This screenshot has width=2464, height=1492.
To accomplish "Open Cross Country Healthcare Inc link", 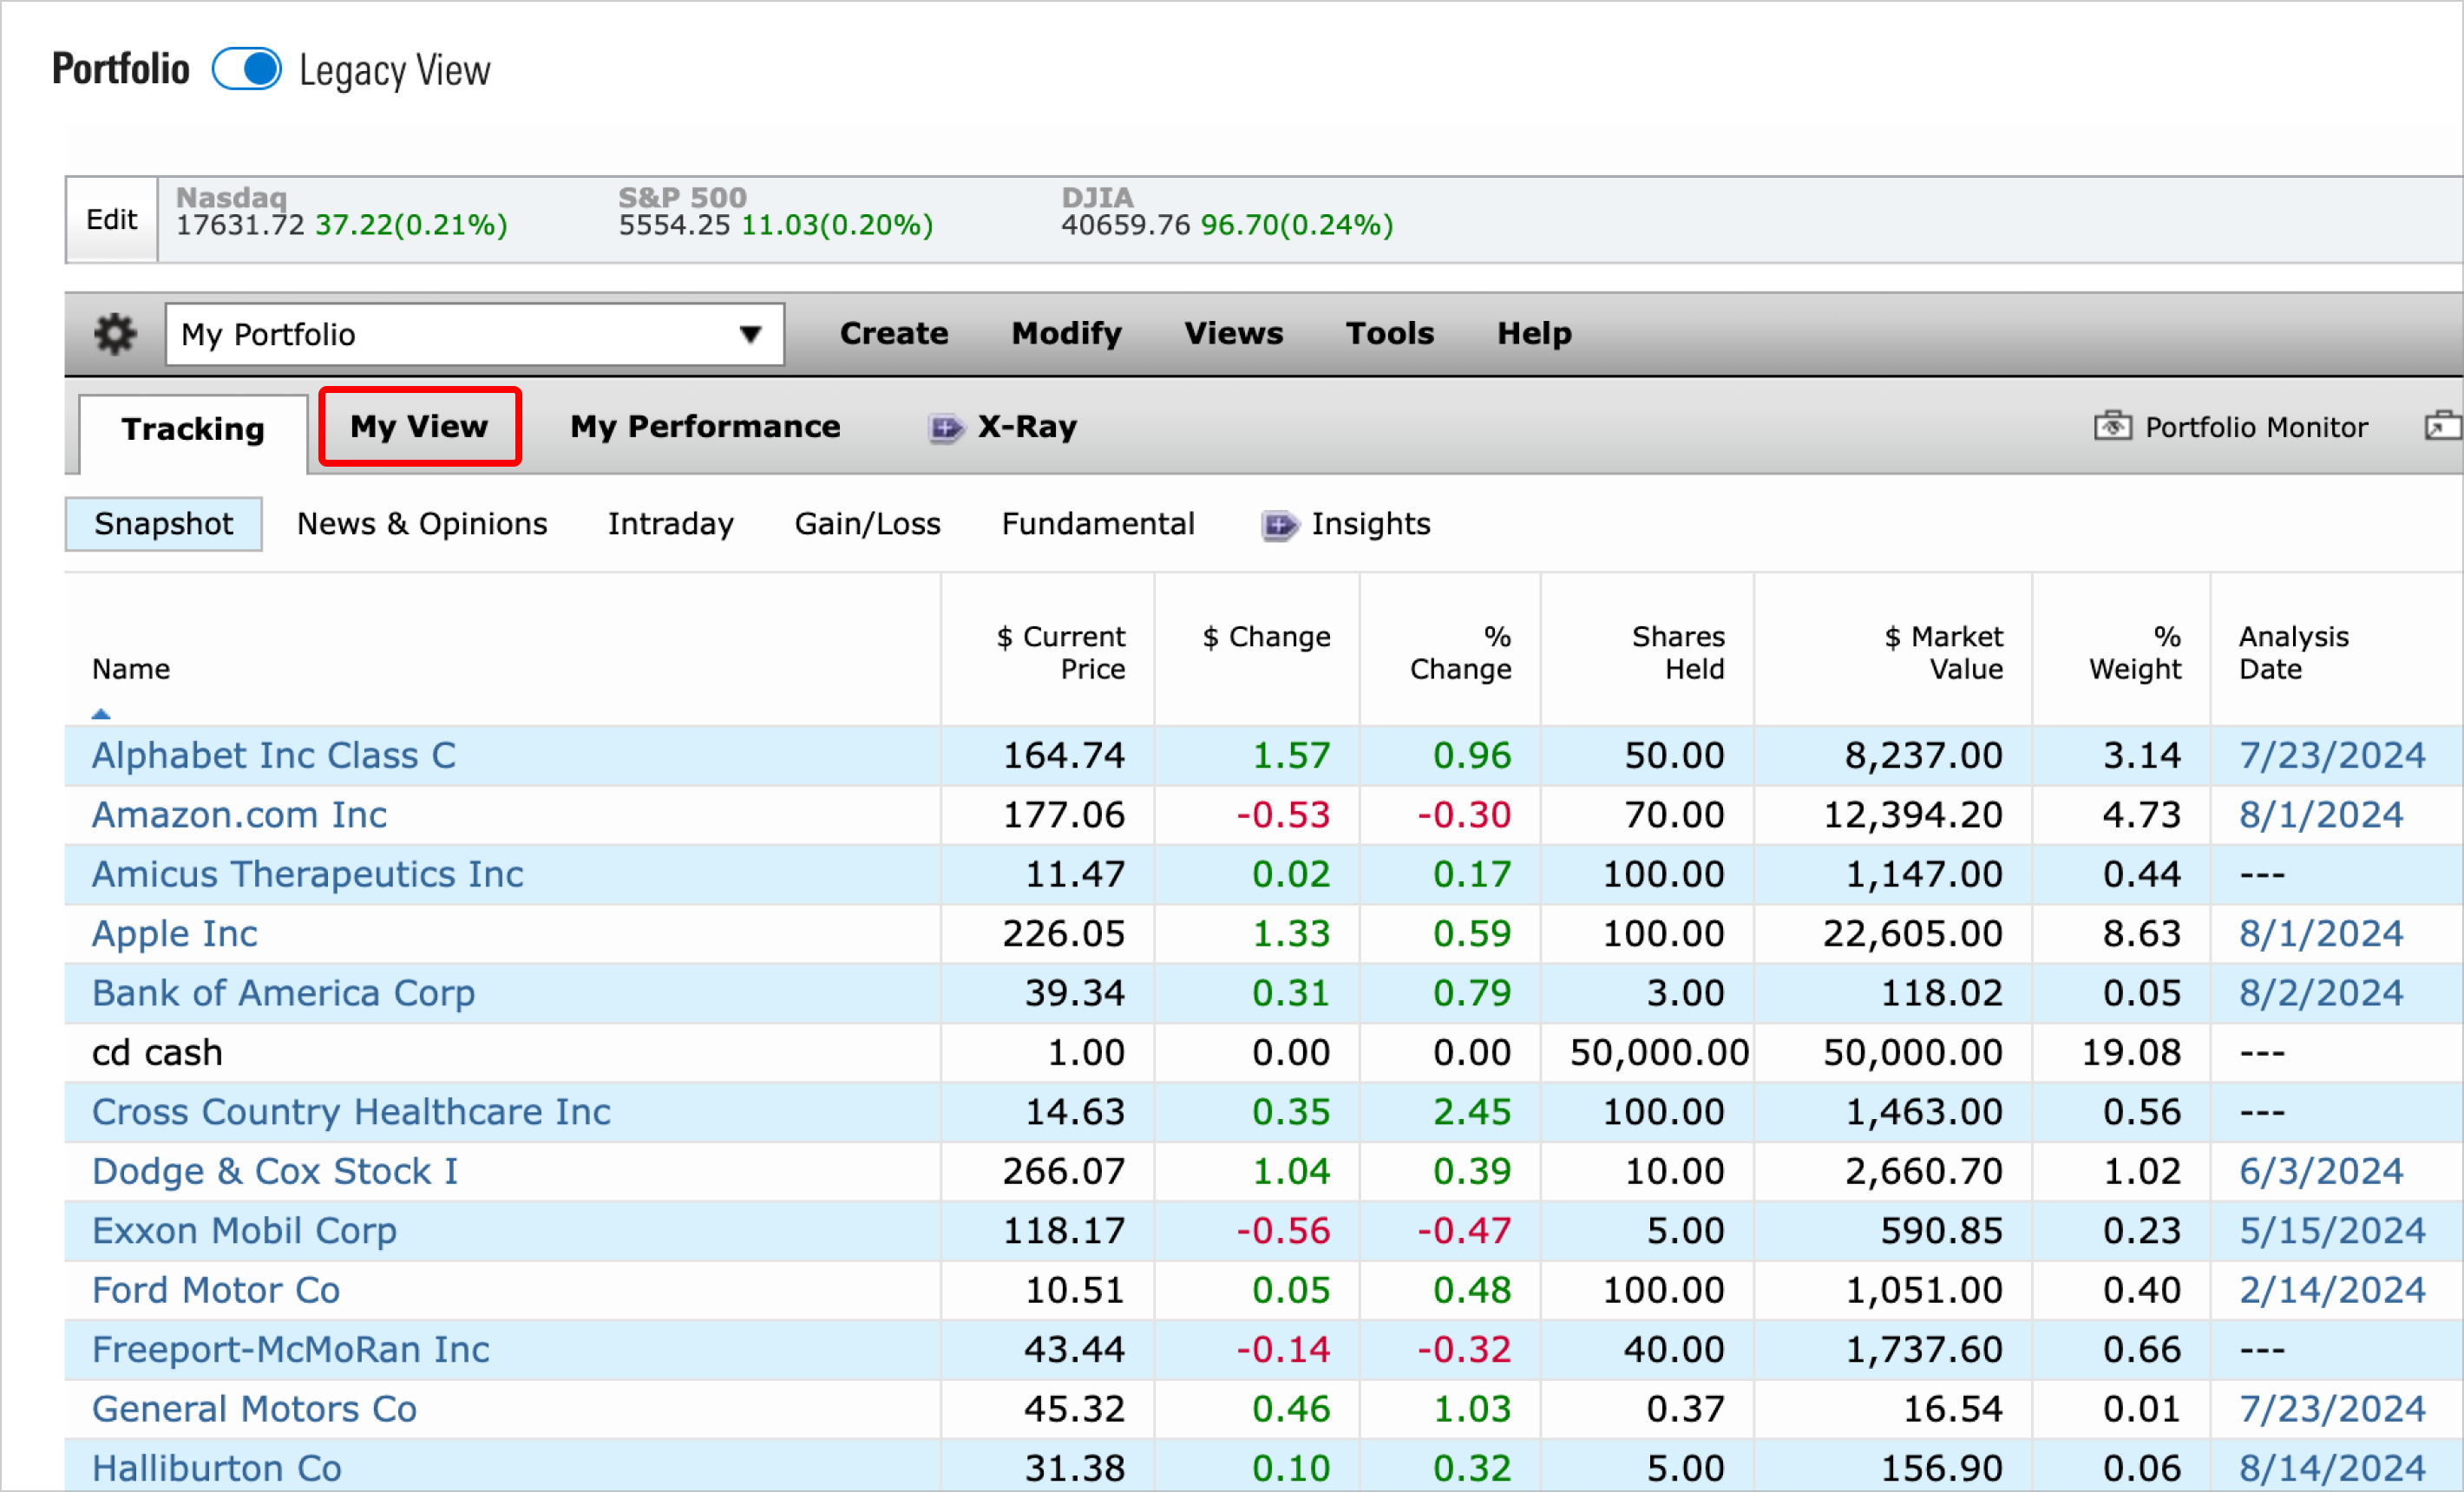I will (351, 1112).
